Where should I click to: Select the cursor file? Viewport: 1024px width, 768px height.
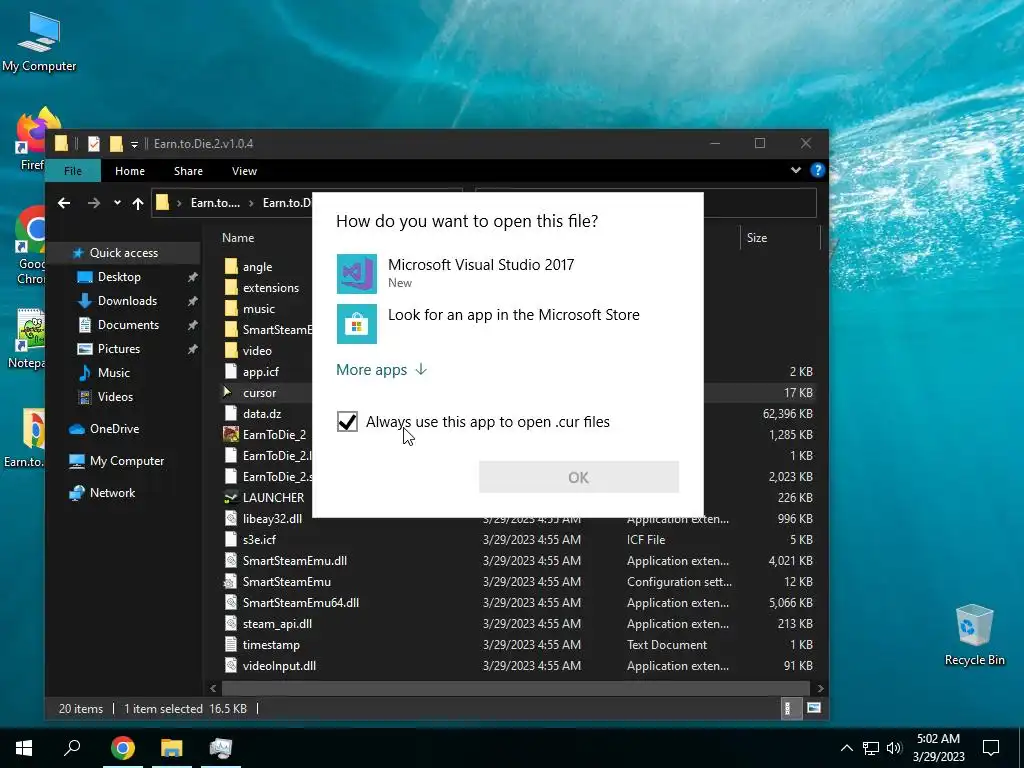pos(259,392)
